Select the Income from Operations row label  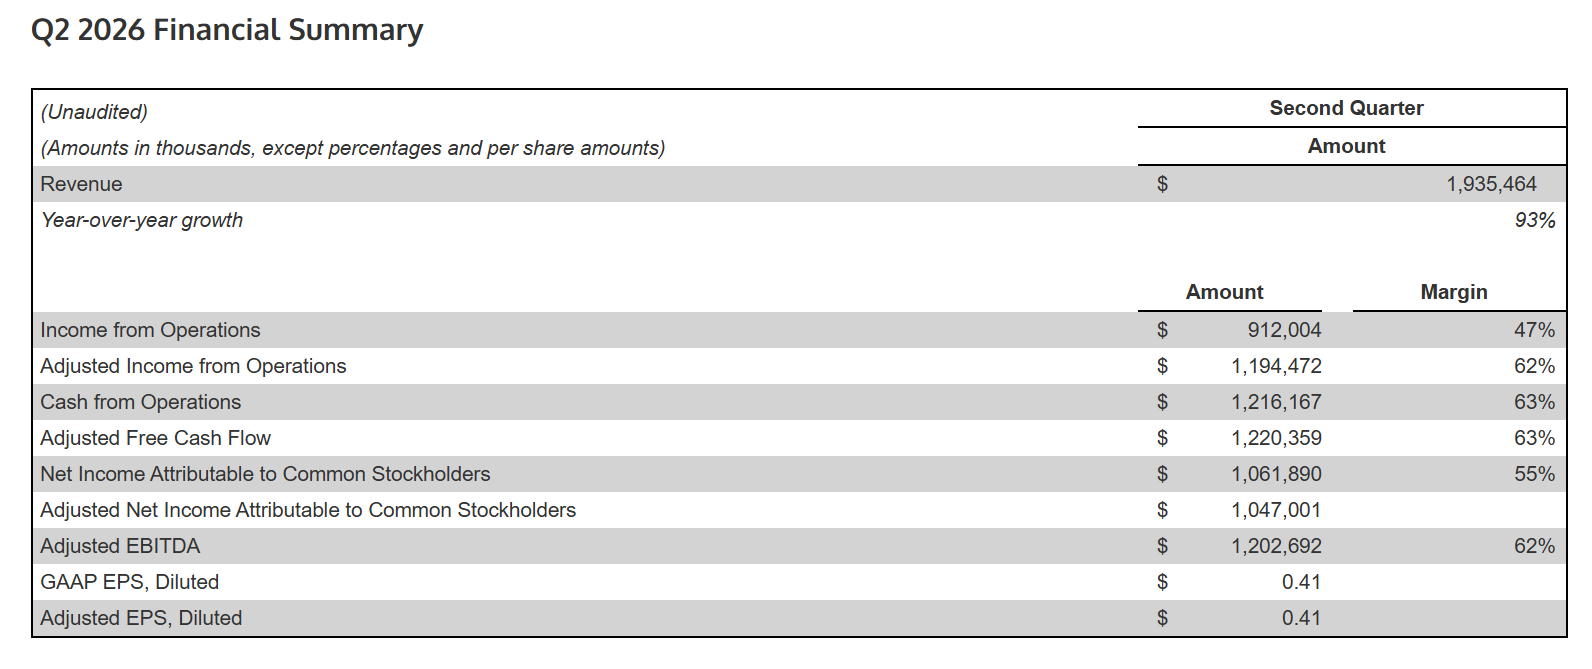(150, 330)
